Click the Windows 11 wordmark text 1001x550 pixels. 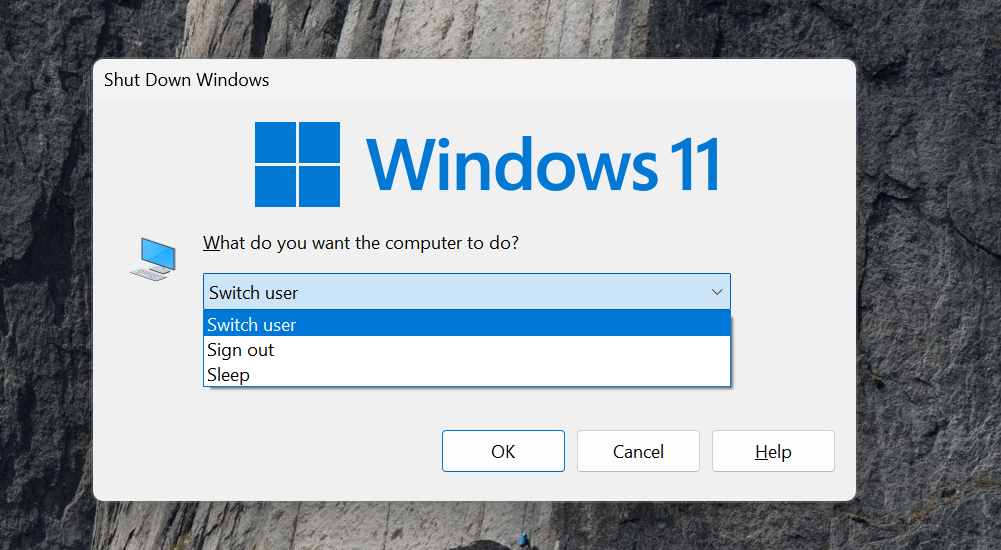pyautogui.click(x=543, y=164)
